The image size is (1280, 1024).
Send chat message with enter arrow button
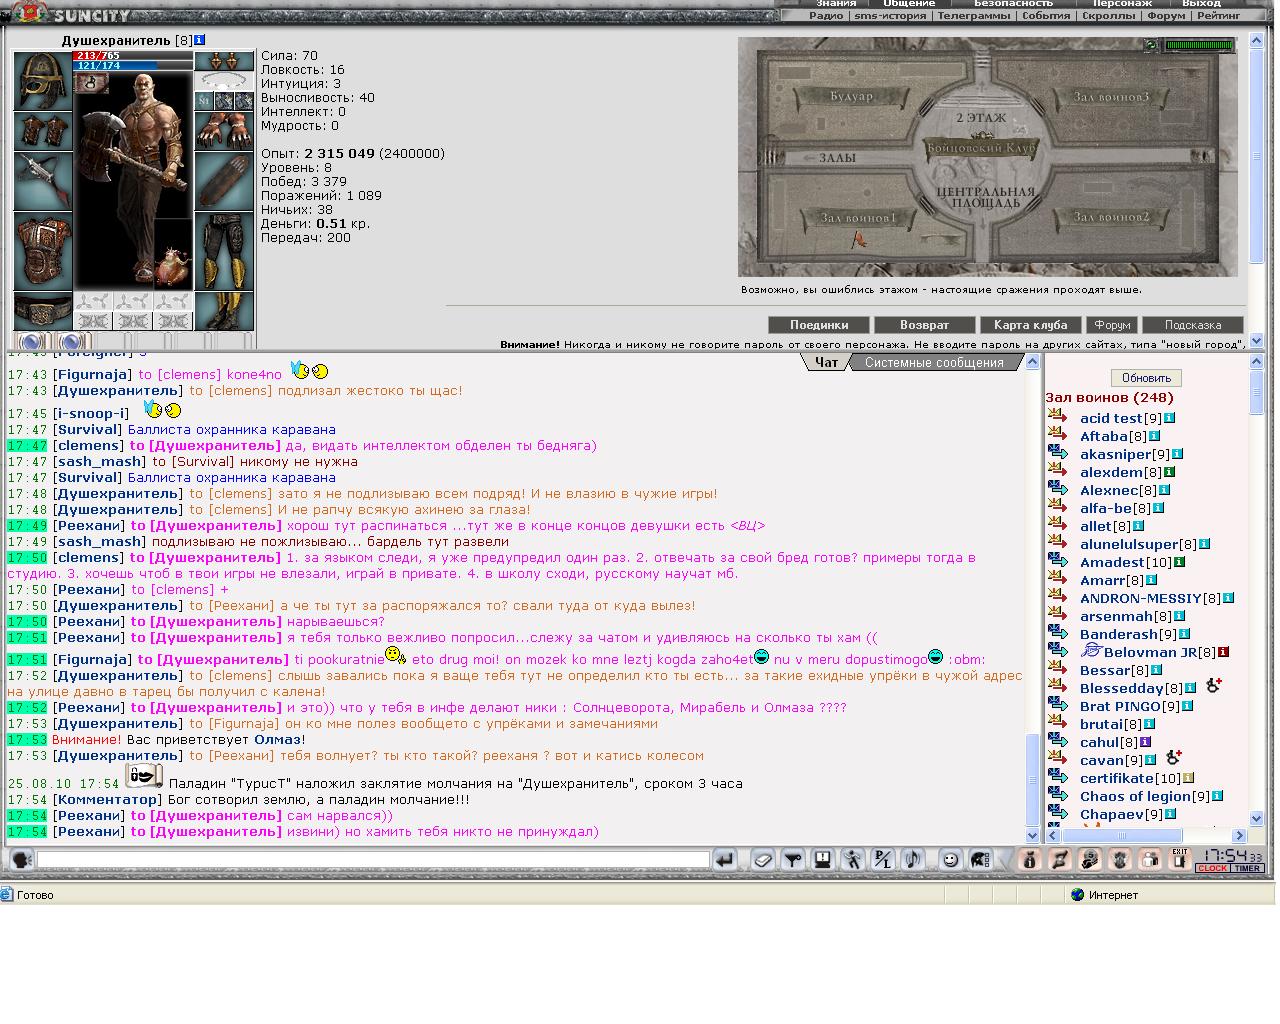[x=726, y=859]
